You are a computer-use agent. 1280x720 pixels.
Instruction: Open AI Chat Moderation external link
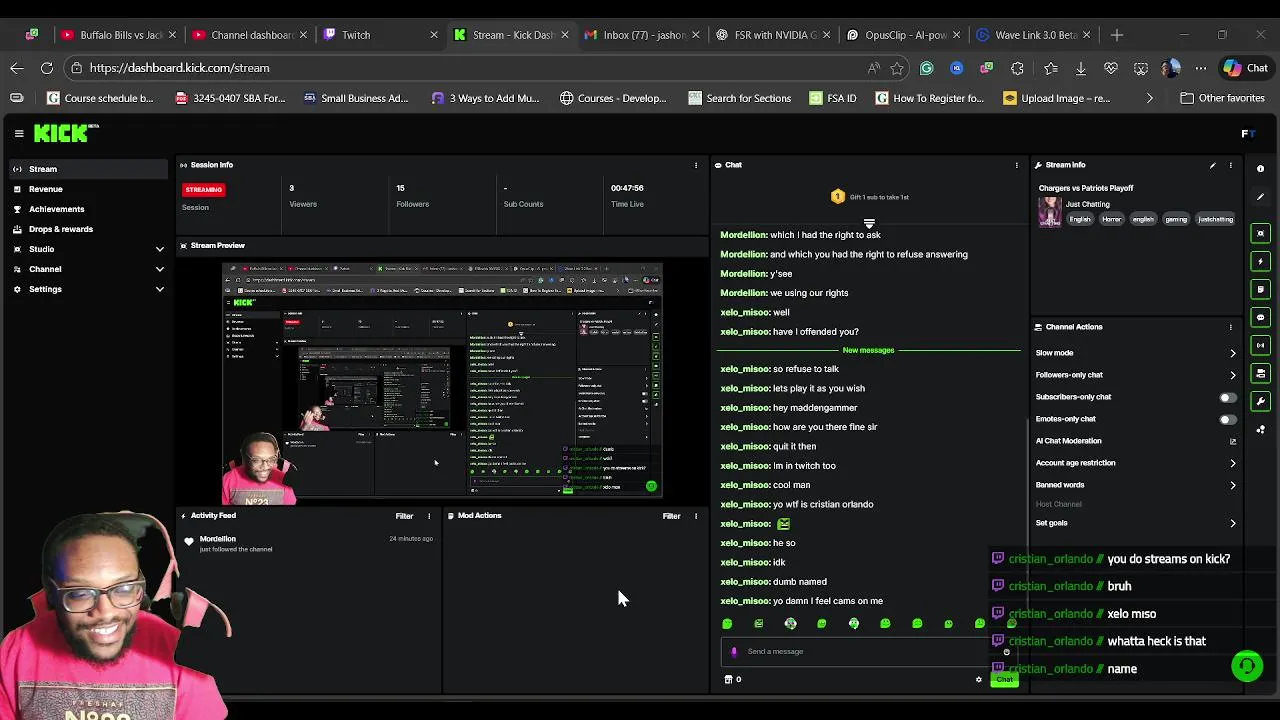pyautogui.click(x=1232, y=441)
